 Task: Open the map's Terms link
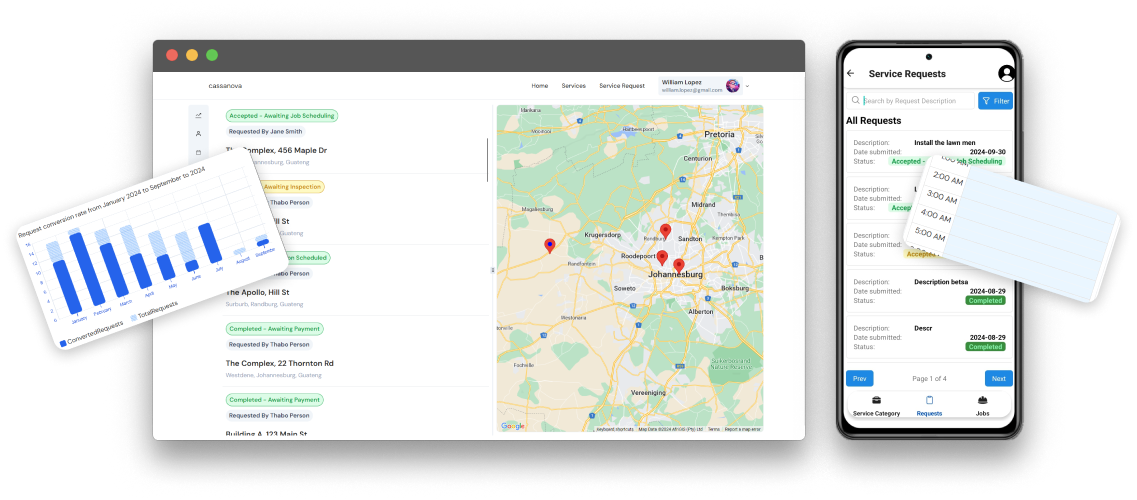coord(714,429)
